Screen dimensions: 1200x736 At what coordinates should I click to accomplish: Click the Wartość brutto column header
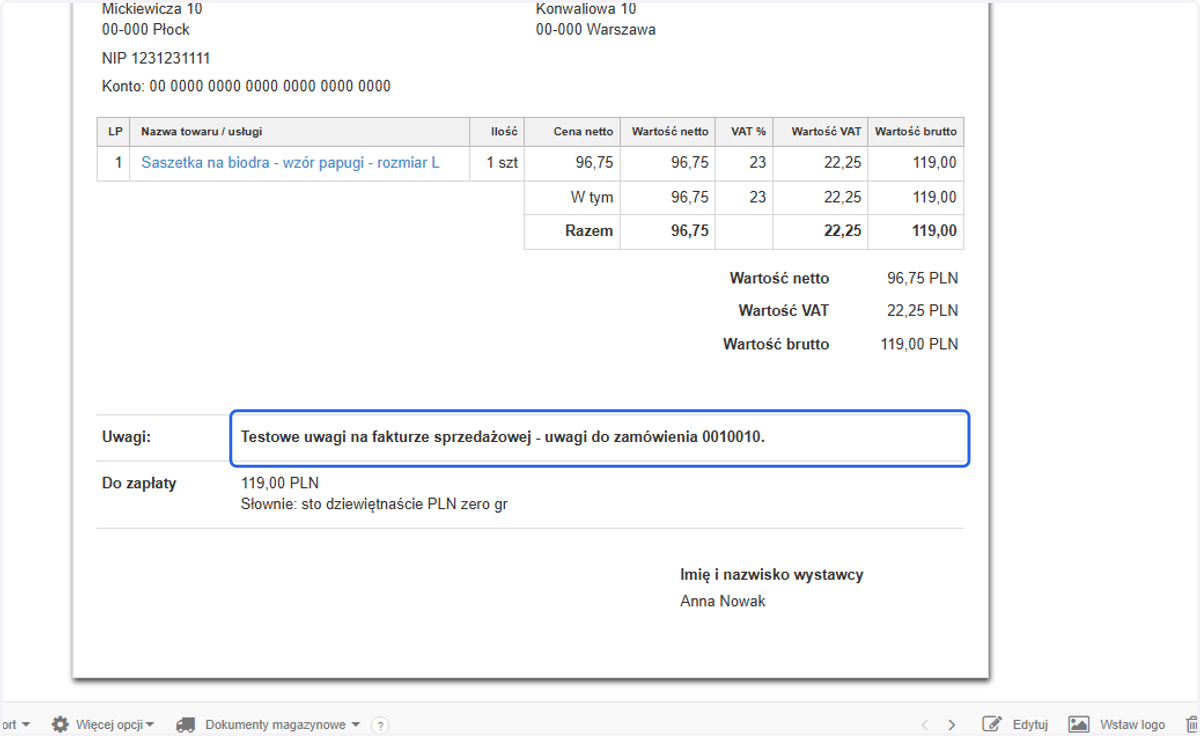point(916,131)
